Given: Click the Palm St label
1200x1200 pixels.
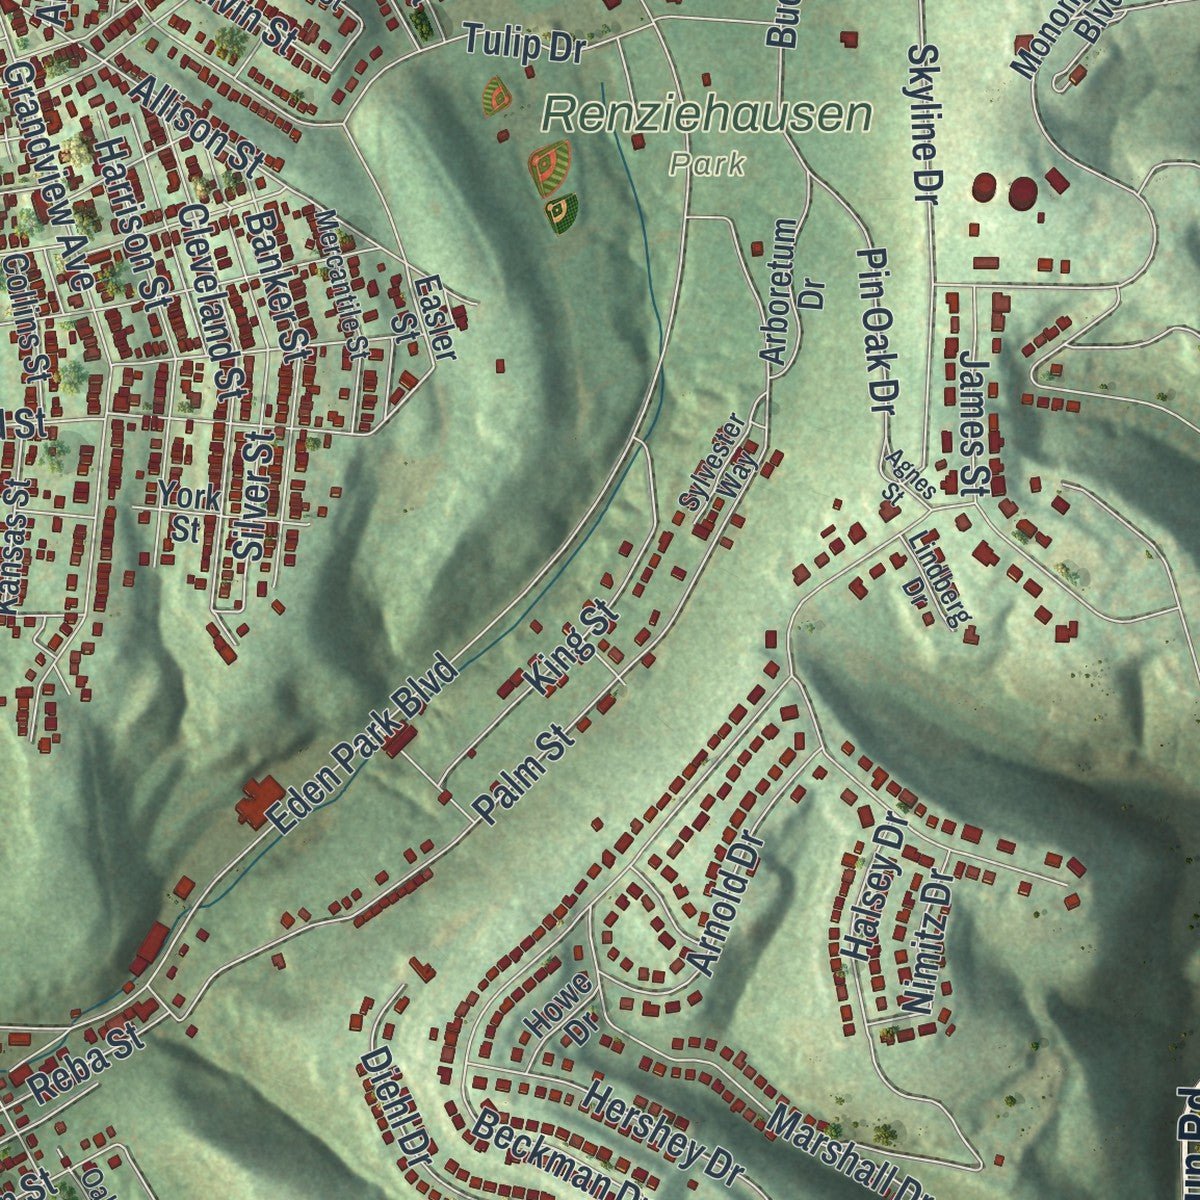Looking at the screenshot, I should (524, 775).
